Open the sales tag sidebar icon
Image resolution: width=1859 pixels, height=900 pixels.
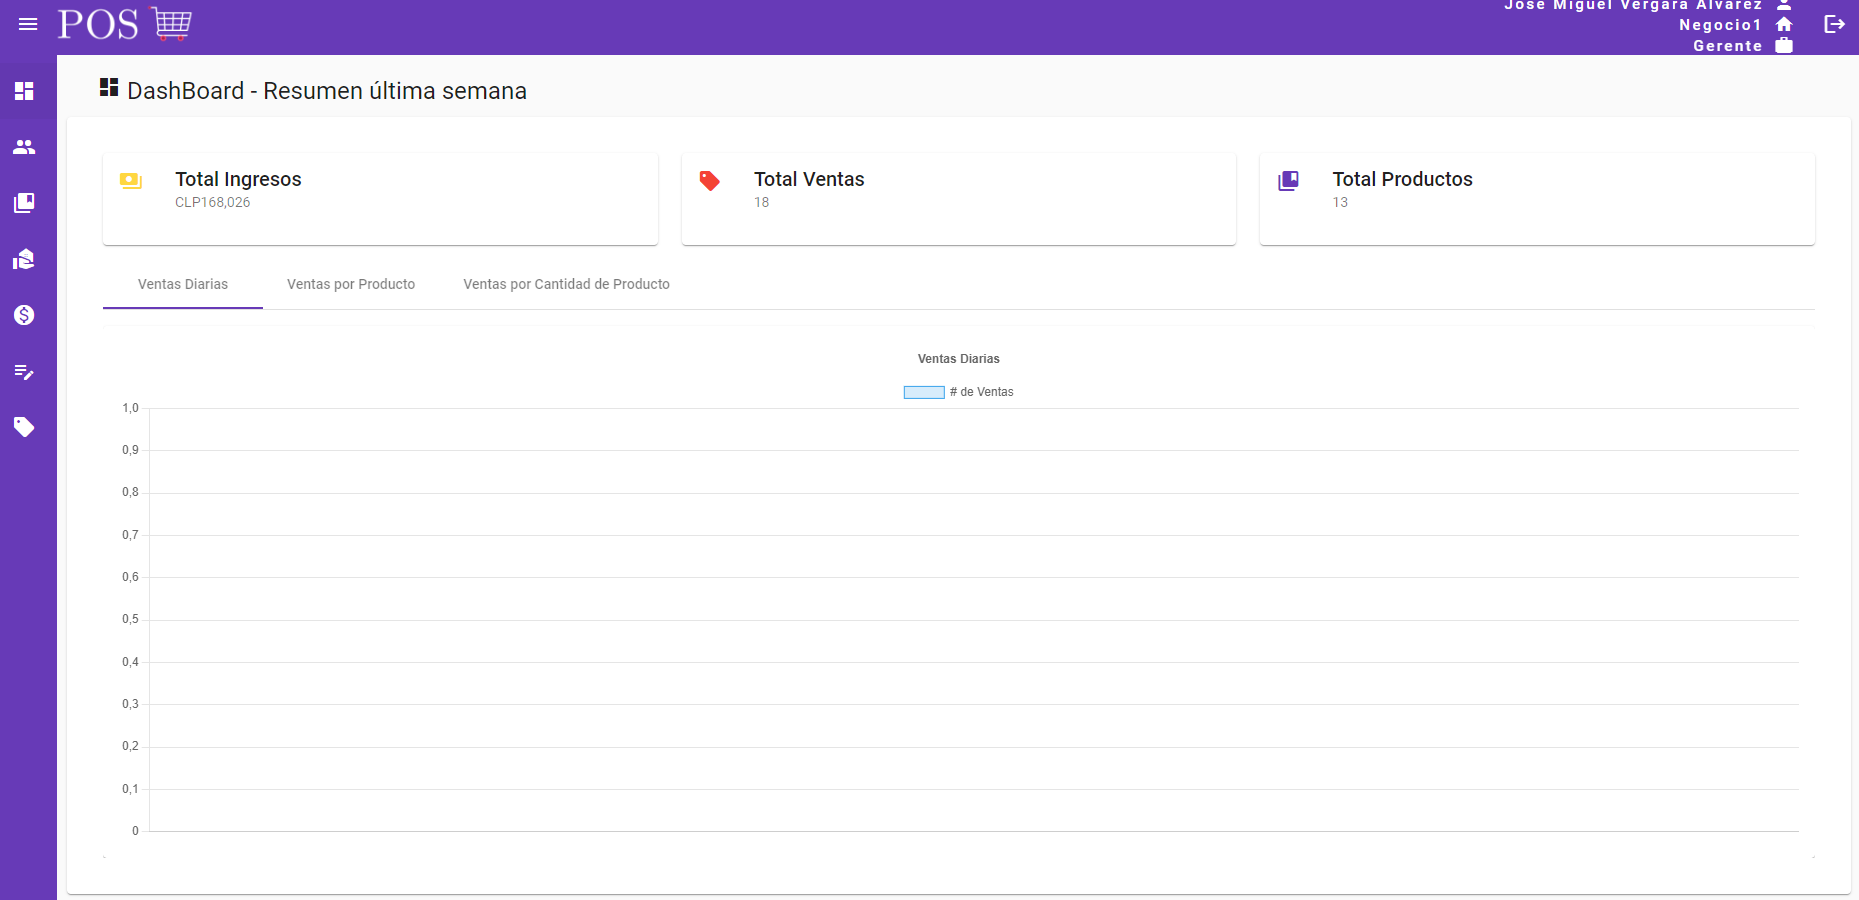[24, 427]
